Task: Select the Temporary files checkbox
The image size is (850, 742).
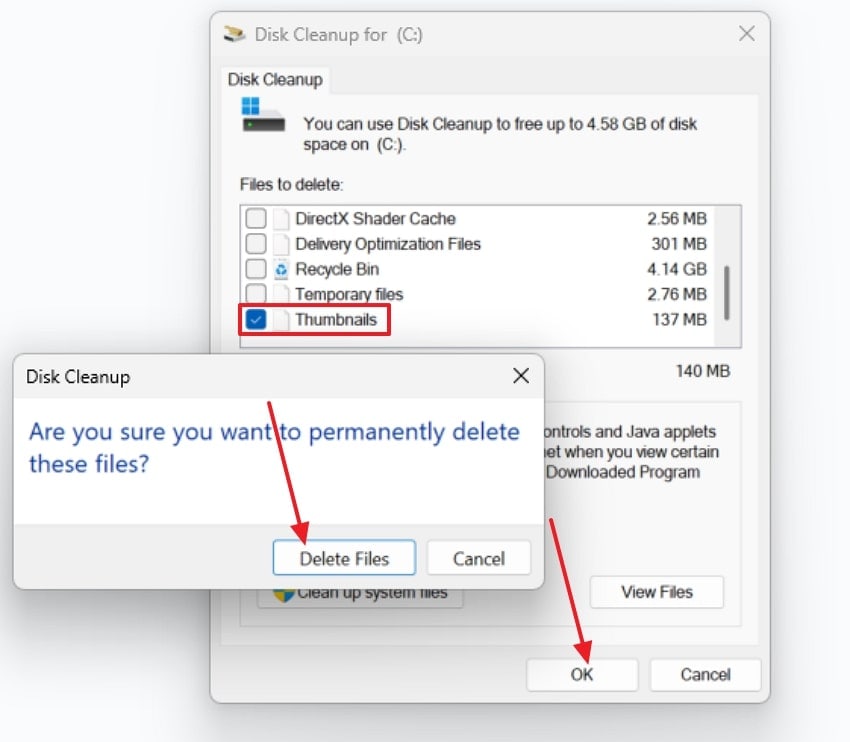Action: coord(256,294)
